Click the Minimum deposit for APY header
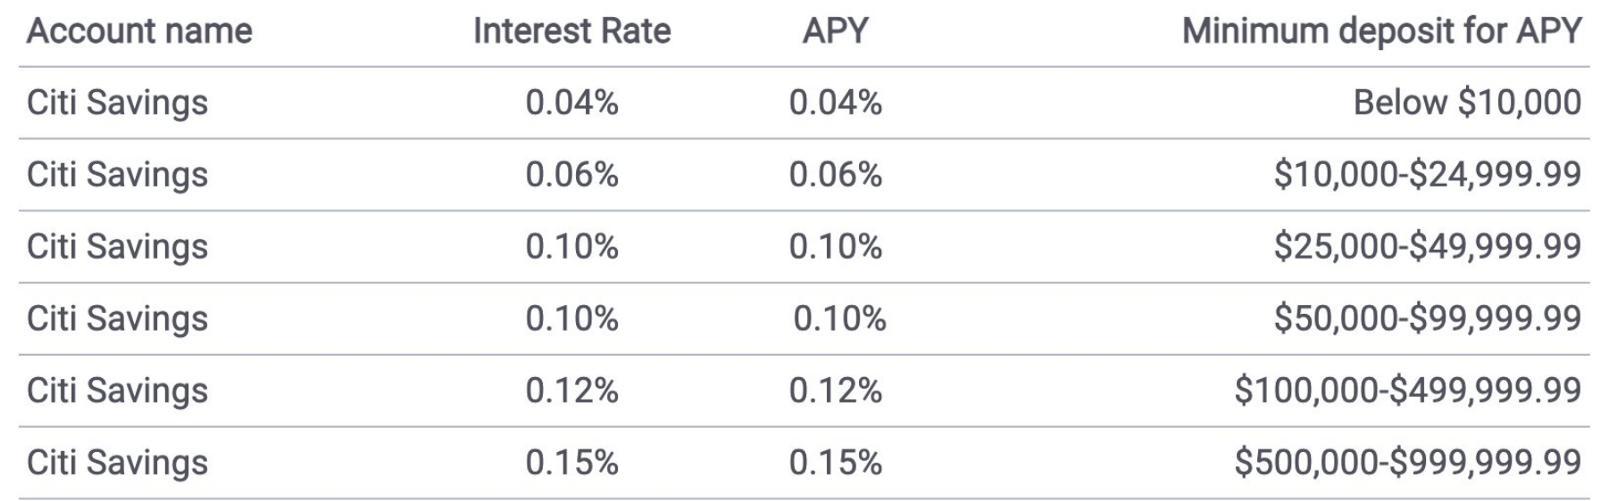The height and width of the screenshot is (501, 1600). coord(1381,31)
